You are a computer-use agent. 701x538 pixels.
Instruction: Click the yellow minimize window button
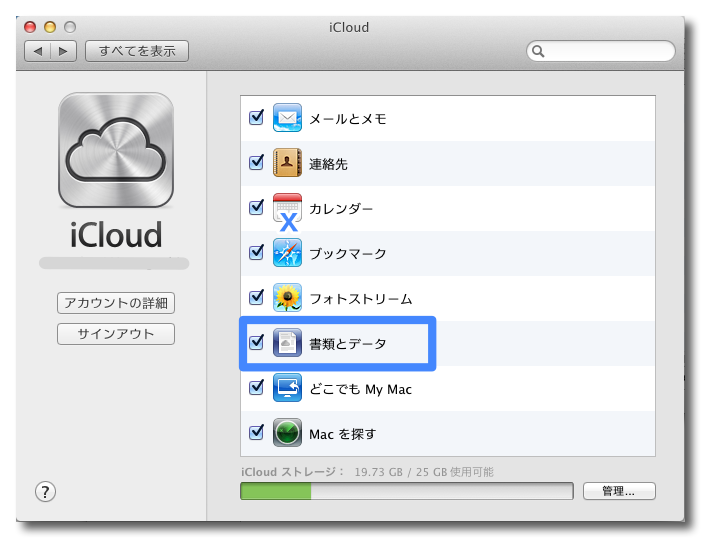[x=50, y=27]
